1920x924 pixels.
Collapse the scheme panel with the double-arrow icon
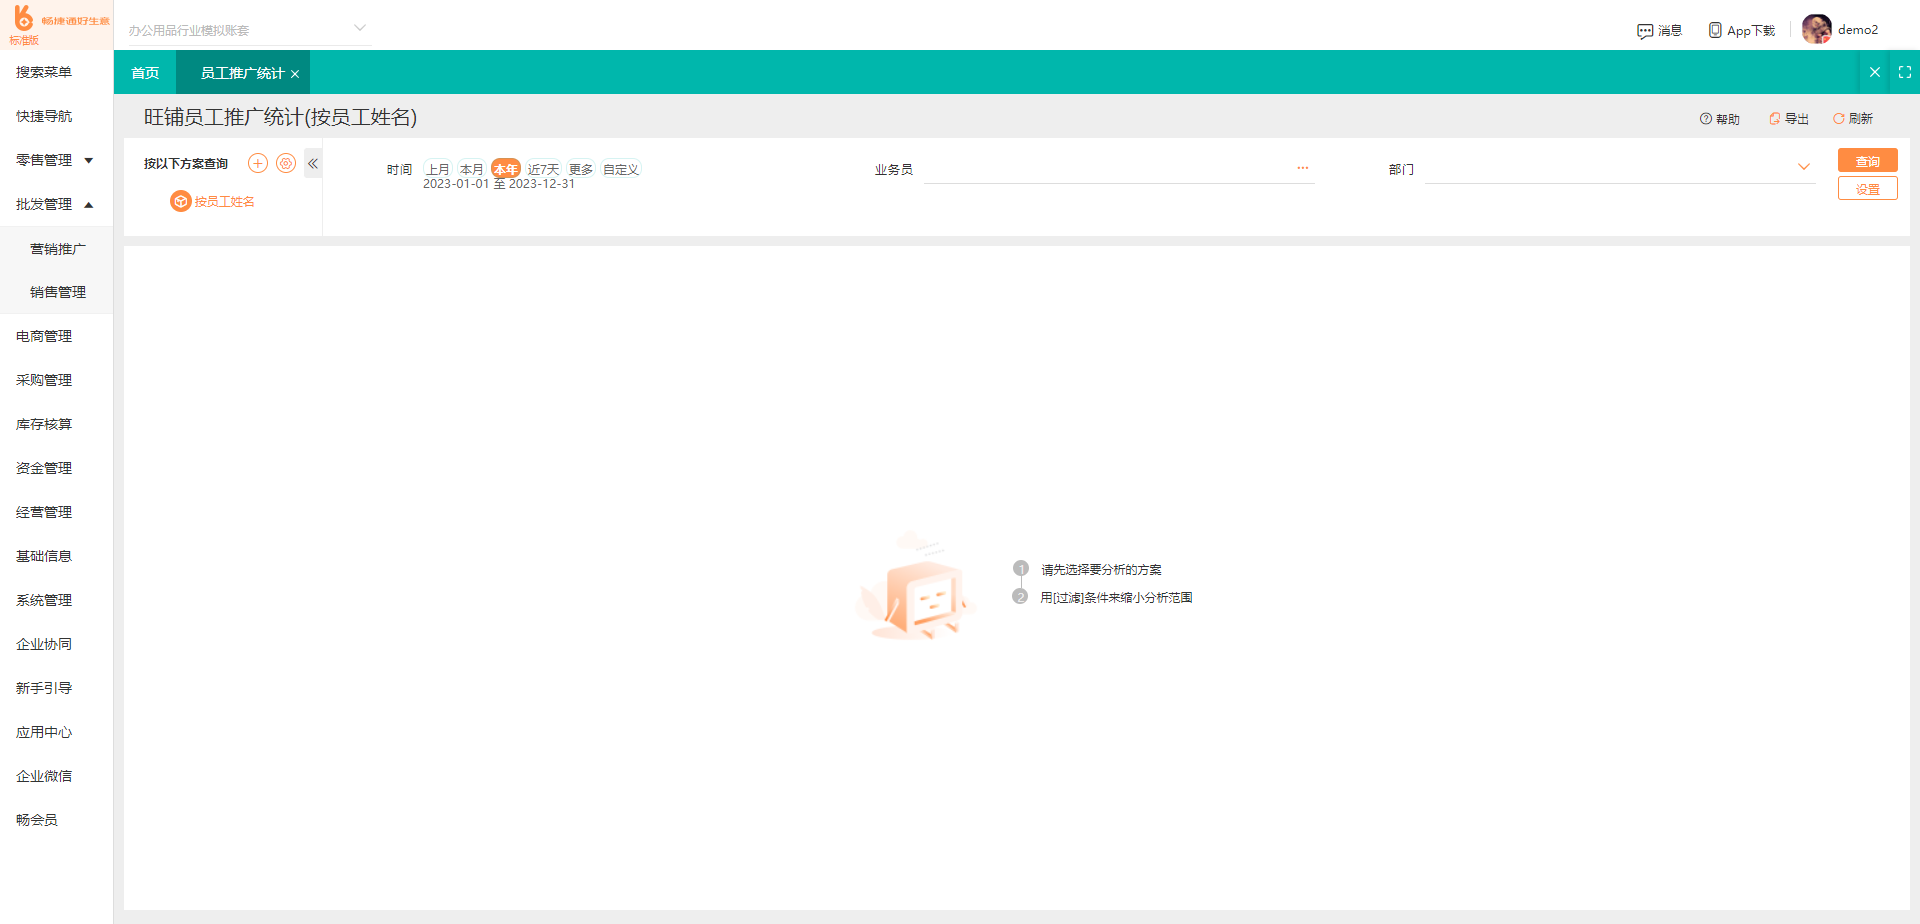click(x=313, y=163)
